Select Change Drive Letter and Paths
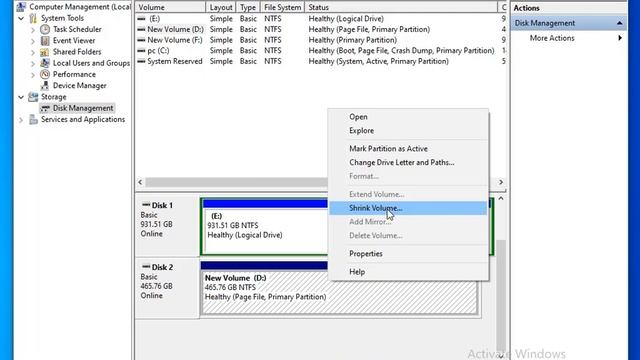 tap(409, 162)
